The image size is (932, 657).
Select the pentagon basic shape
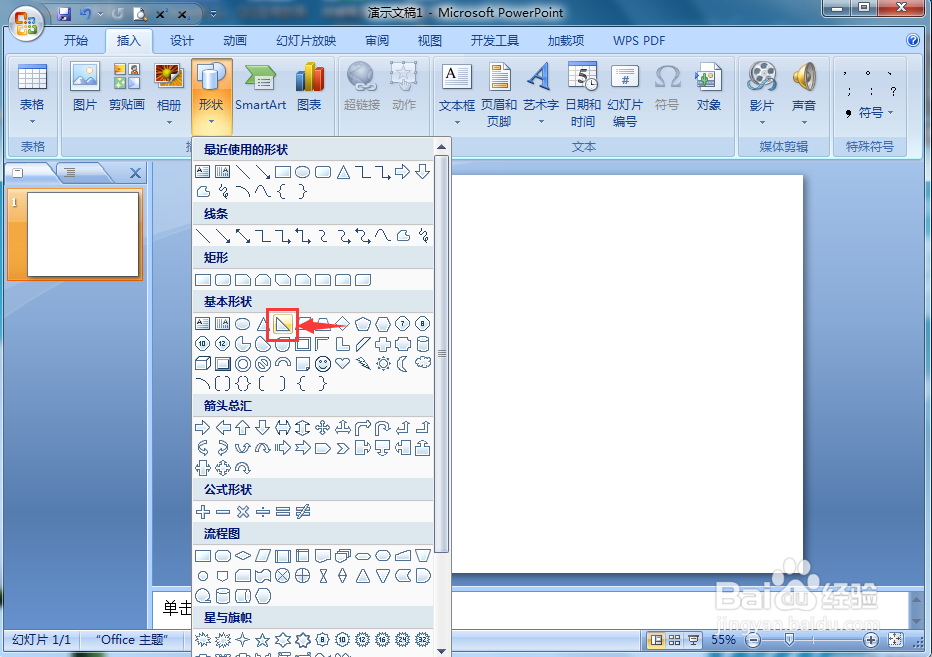click(x=363, y=324)
